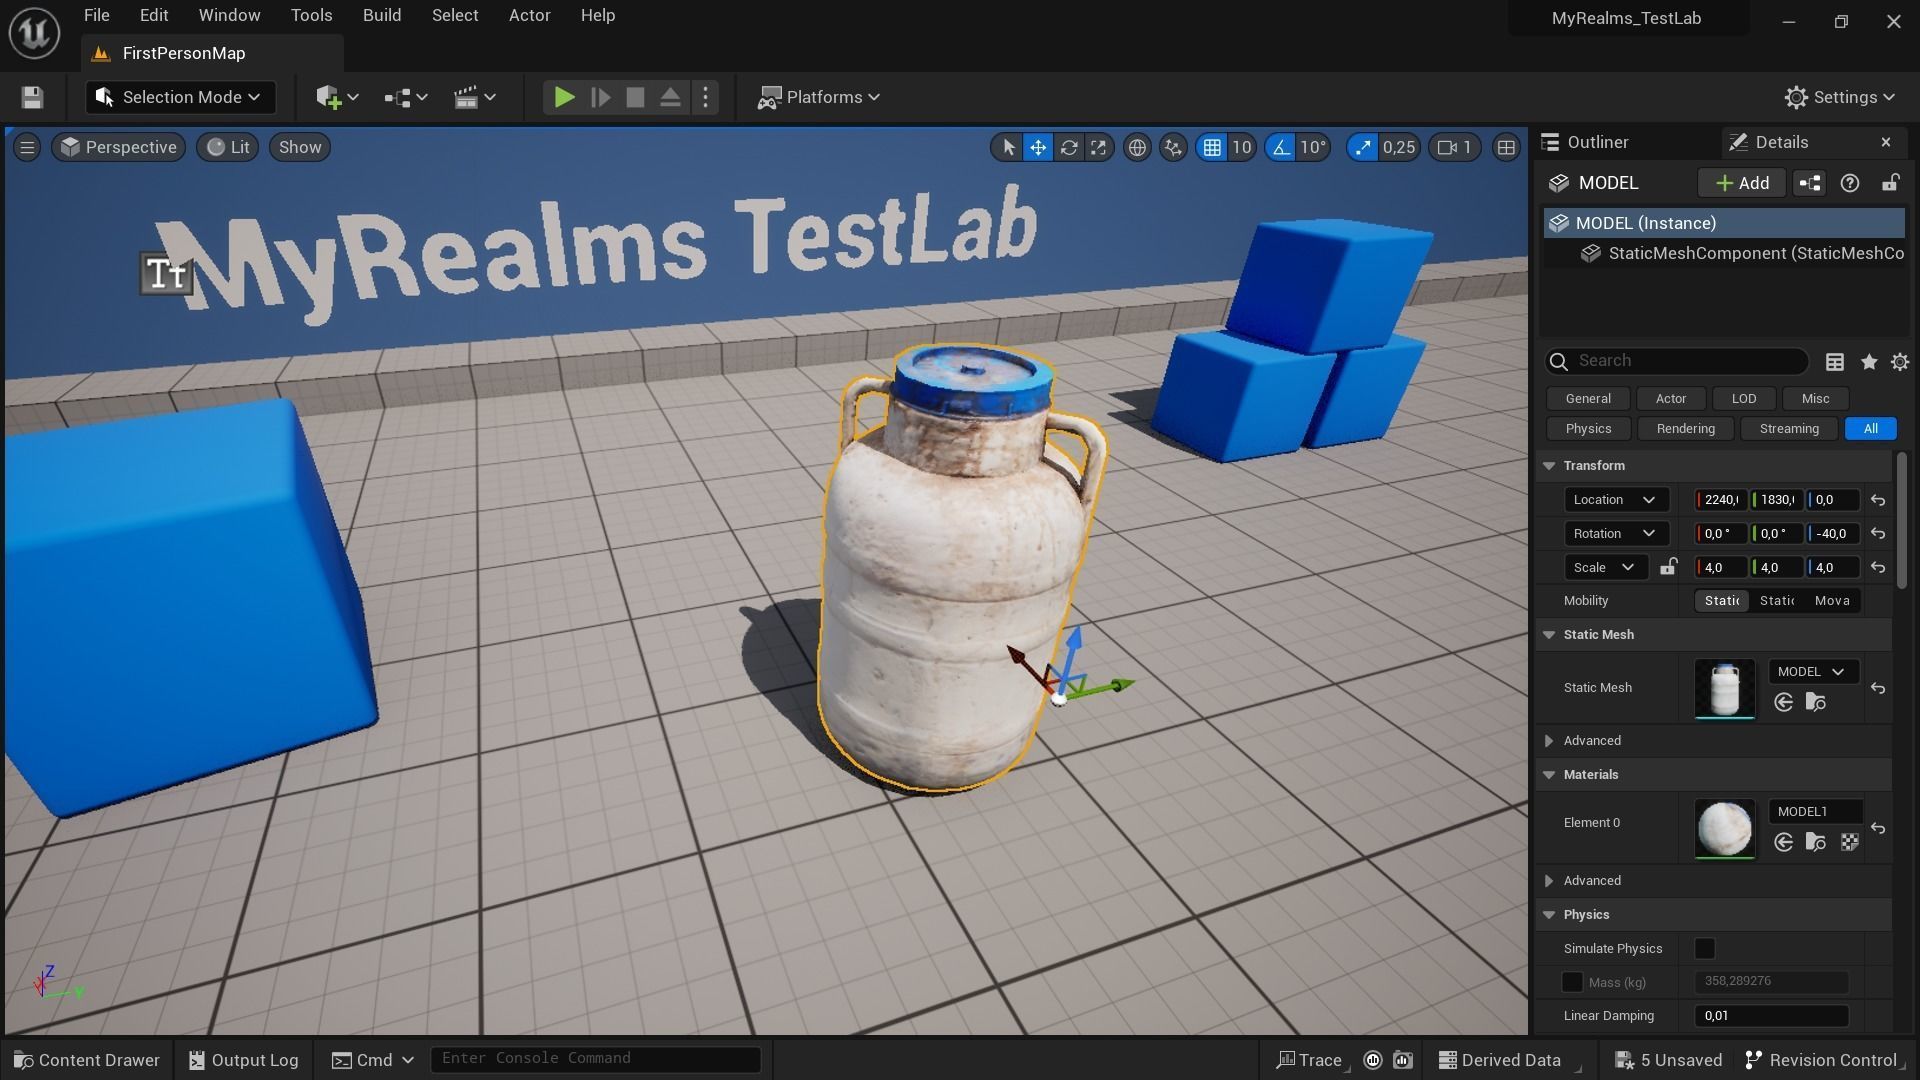Select the viewport select-objects arrow tool
The width and height of the screenshot is (1920, 1080).
(1008, 148)
